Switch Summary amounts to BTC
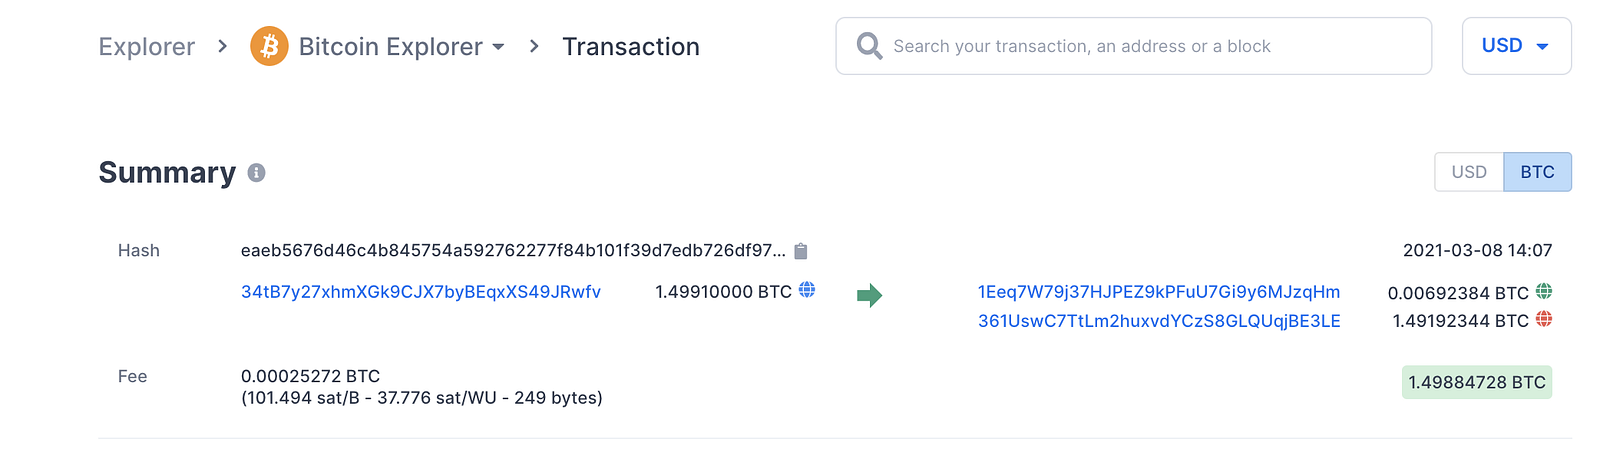This screenshot has height=462, width=1600. [x=1537, y=172]
